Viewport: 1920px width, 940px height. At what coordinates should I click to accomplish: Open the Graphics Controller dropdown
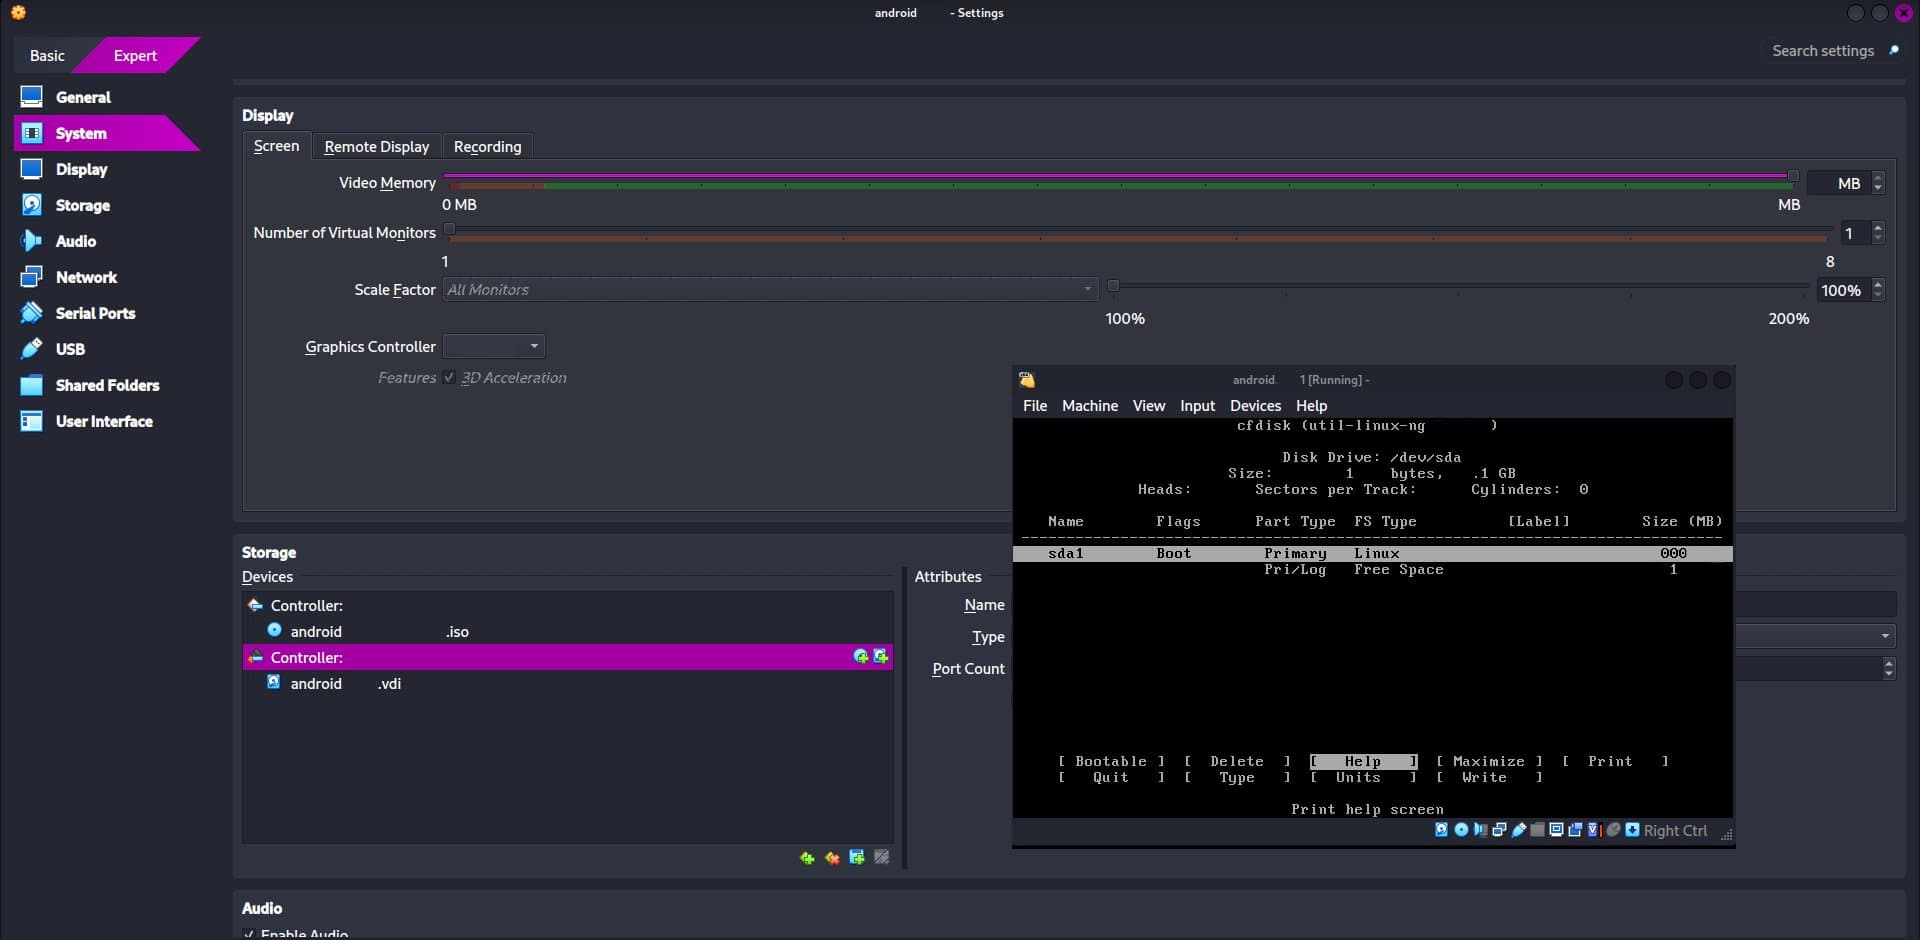click(494, 347)
